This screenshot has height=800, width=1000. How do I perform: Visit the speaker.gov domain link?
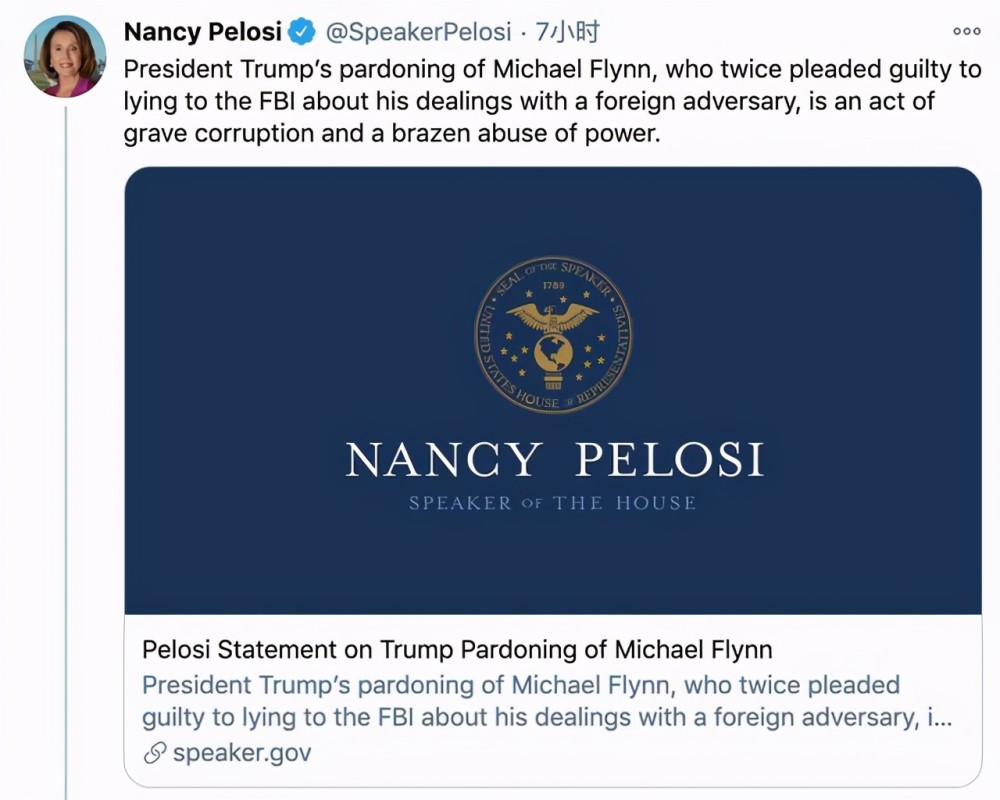[242, 753]
